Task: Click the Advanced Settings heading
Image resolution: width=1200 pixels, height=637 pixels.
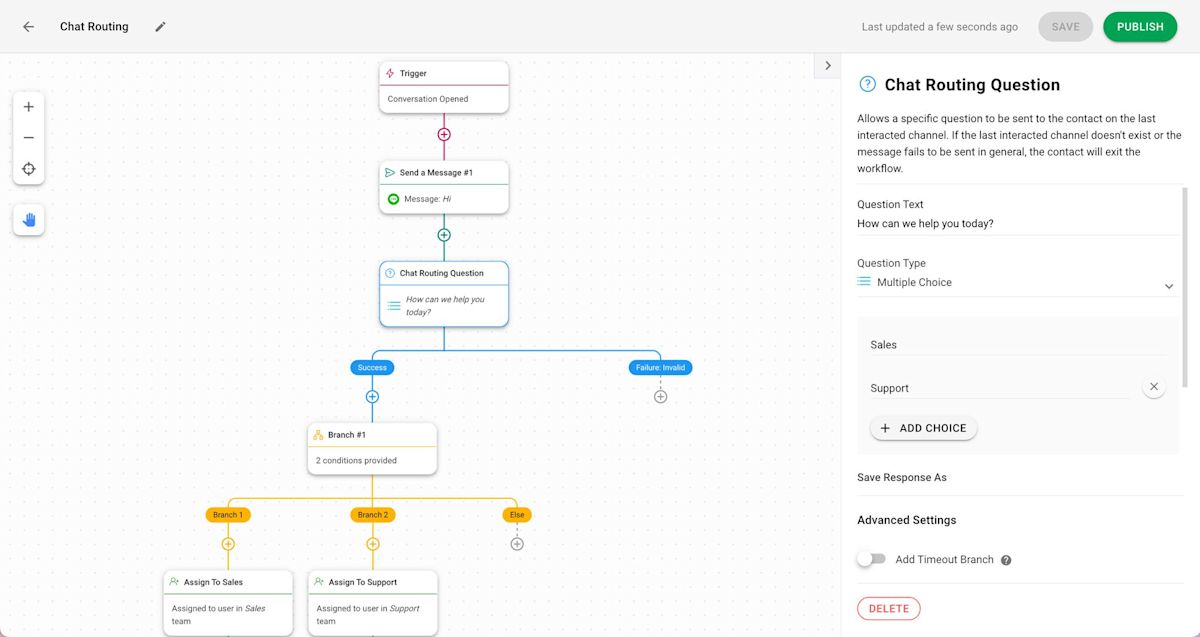Action: [907, 520]
